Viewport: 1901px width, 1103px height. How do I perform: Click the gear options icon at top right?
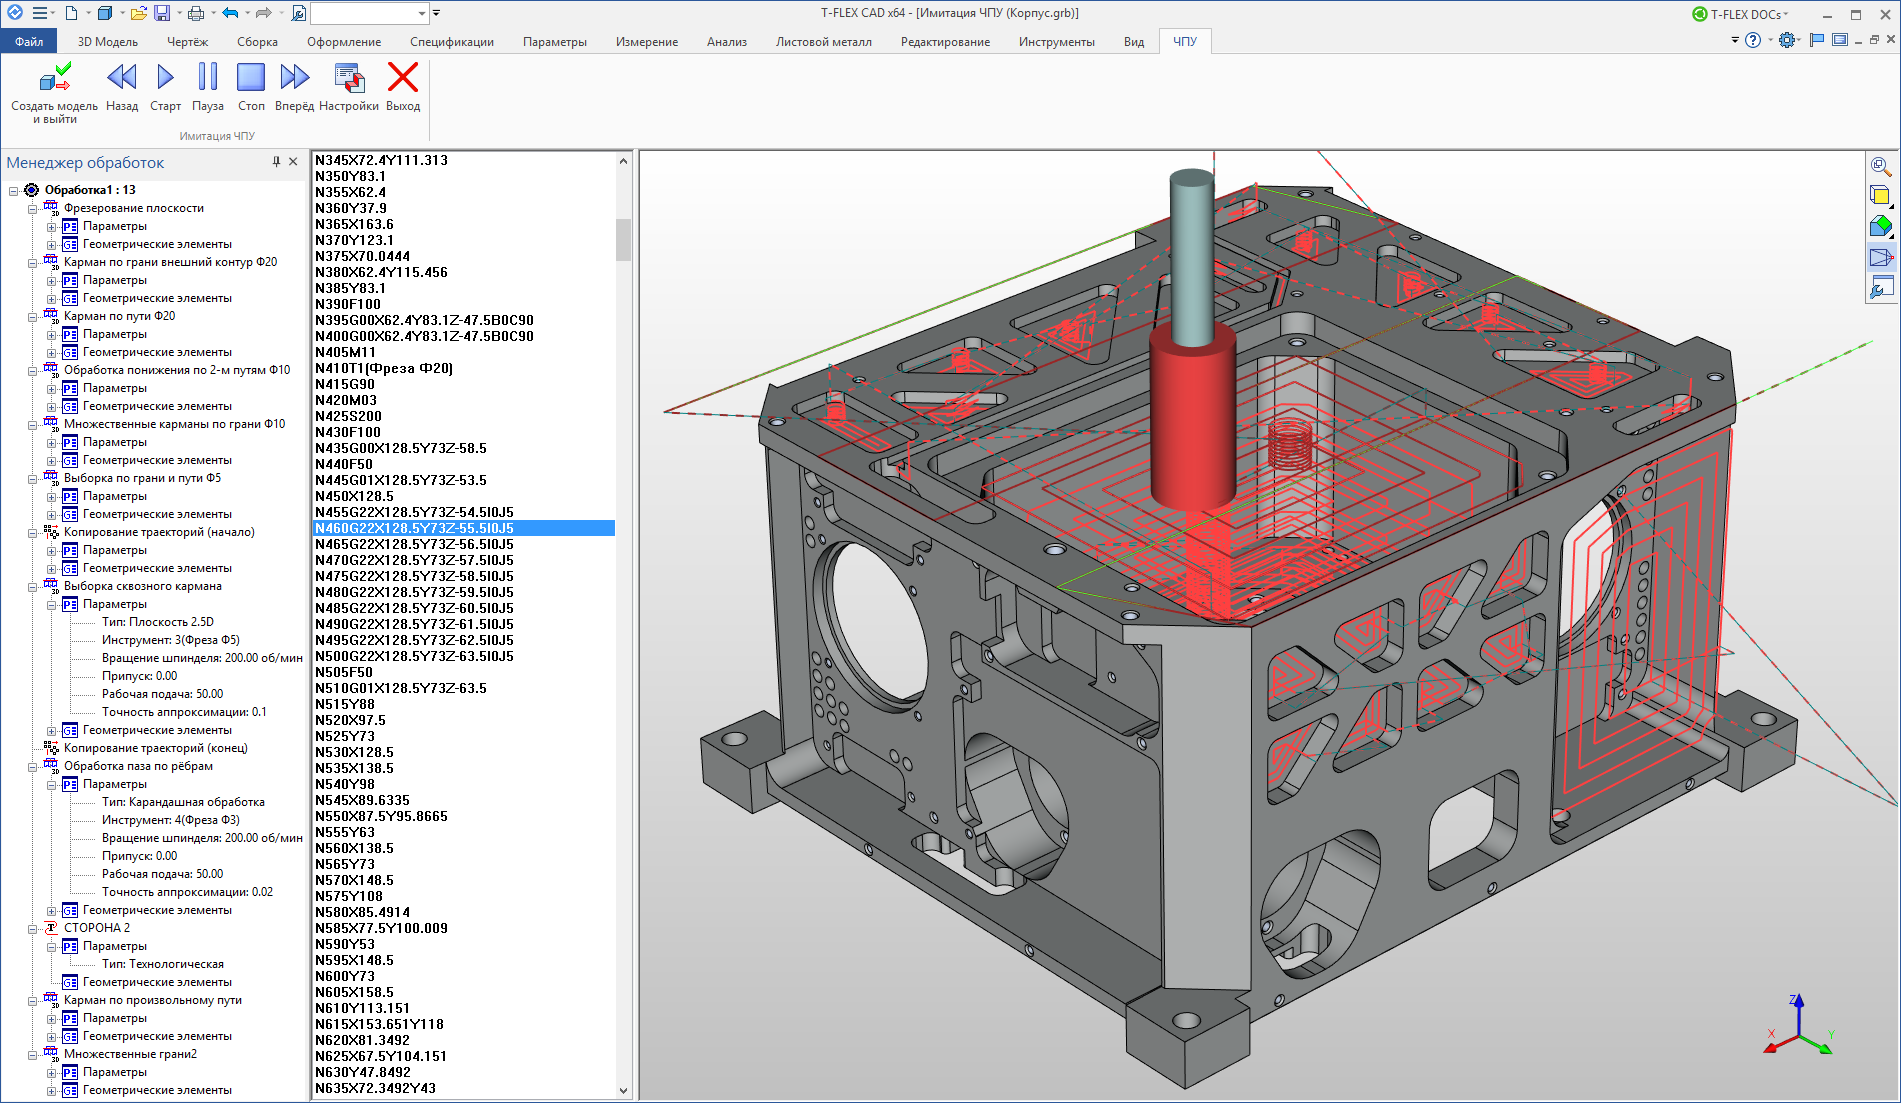[1787, 40]
